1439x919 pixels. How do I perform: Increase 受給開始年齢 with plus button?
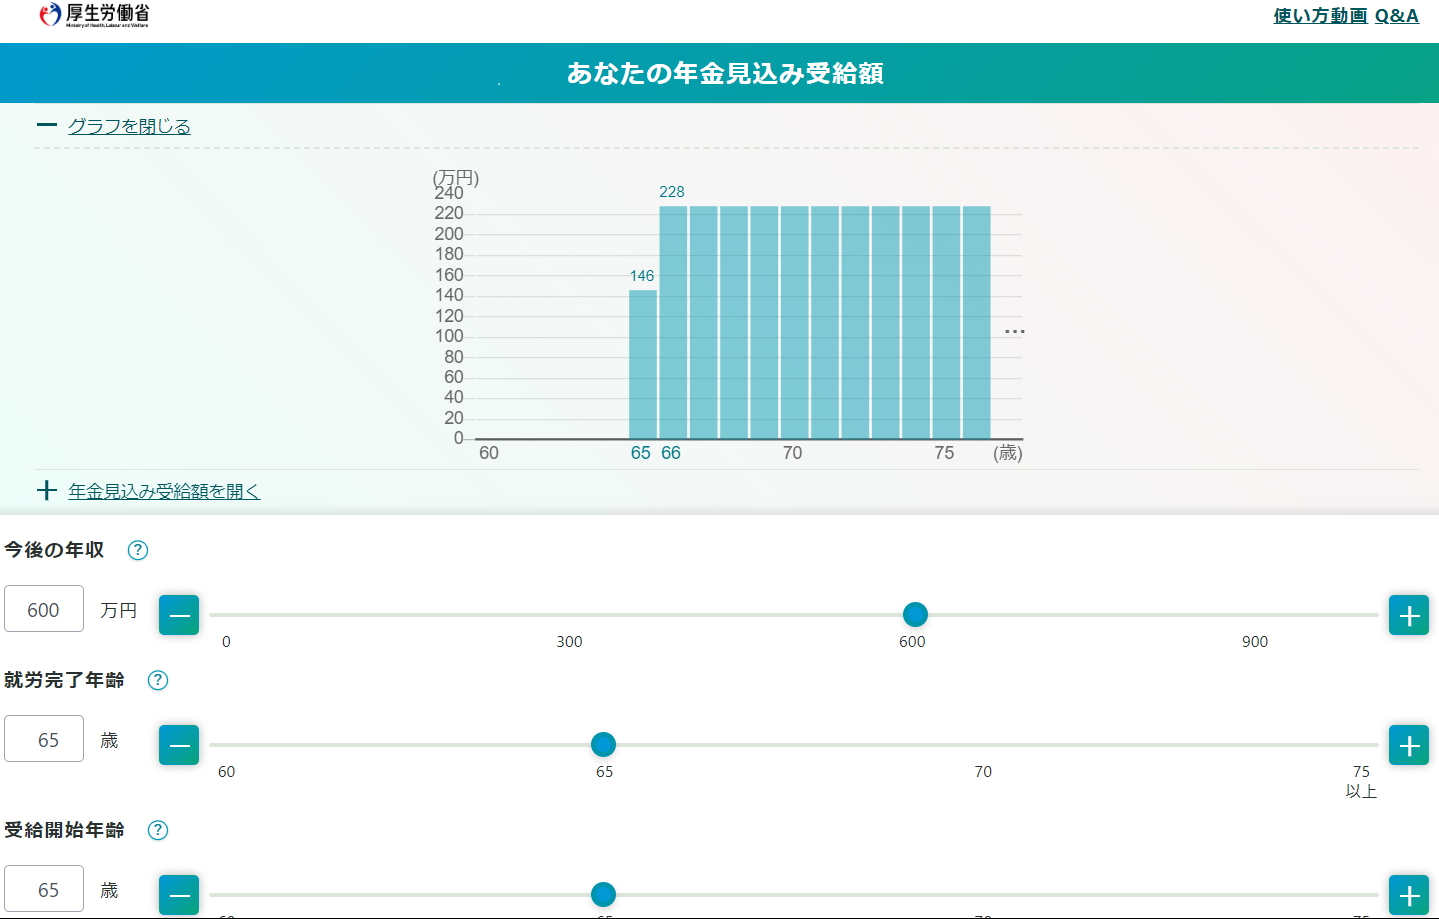click(x=1409, y=895)
